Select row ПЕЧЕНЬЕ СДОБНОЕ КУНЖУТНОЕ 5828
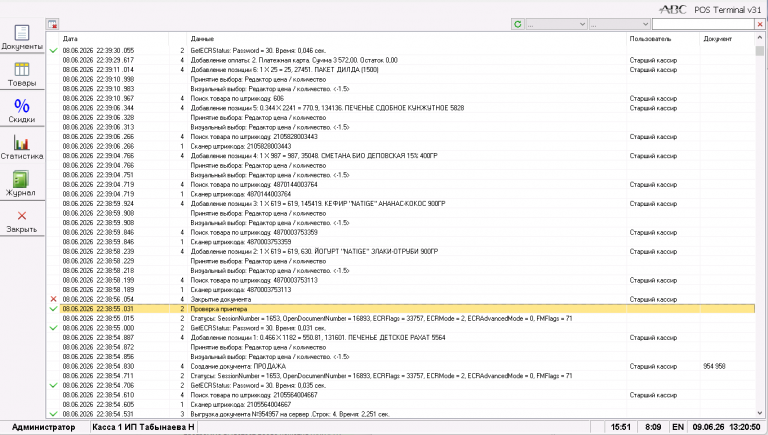This screenshot has height=435, width=768. 401,108
